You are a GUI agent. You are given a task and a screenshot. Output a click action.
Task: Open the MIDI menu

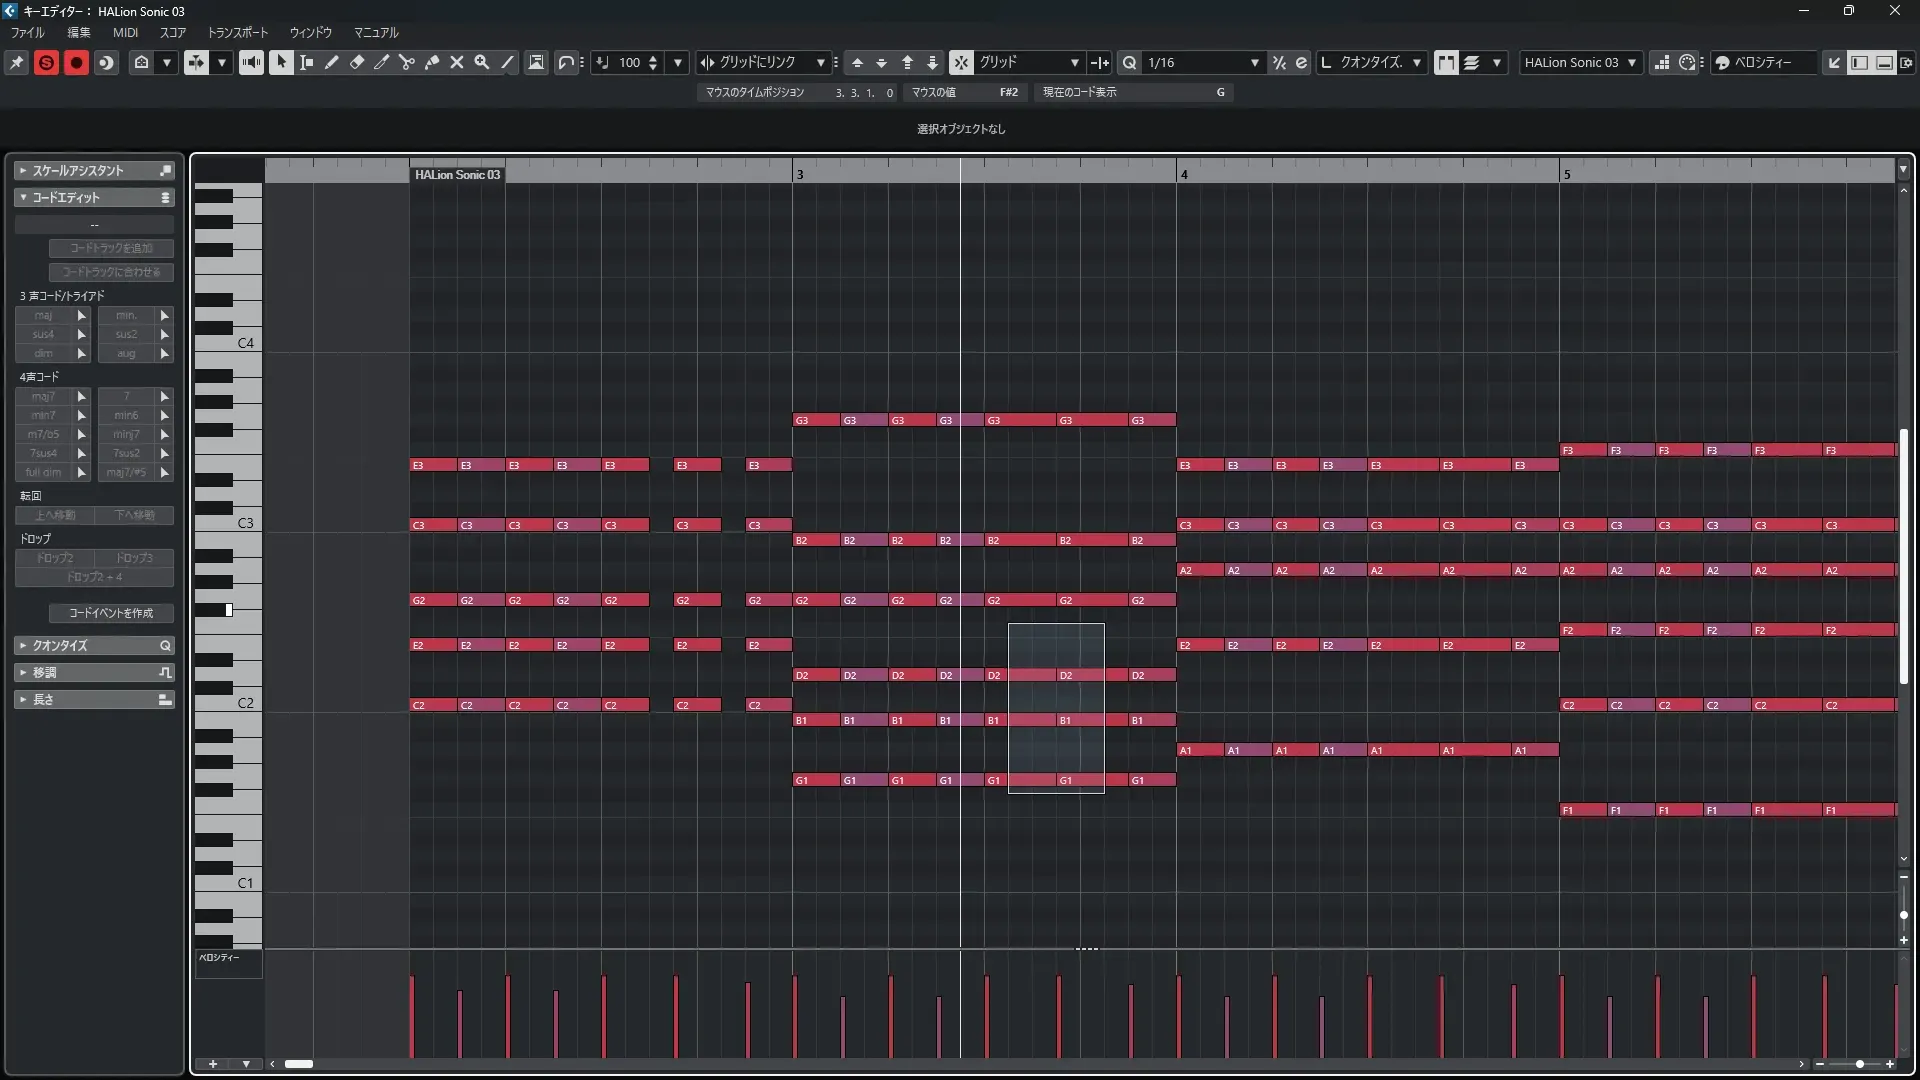pyautogui.click(x=125, y=32)
